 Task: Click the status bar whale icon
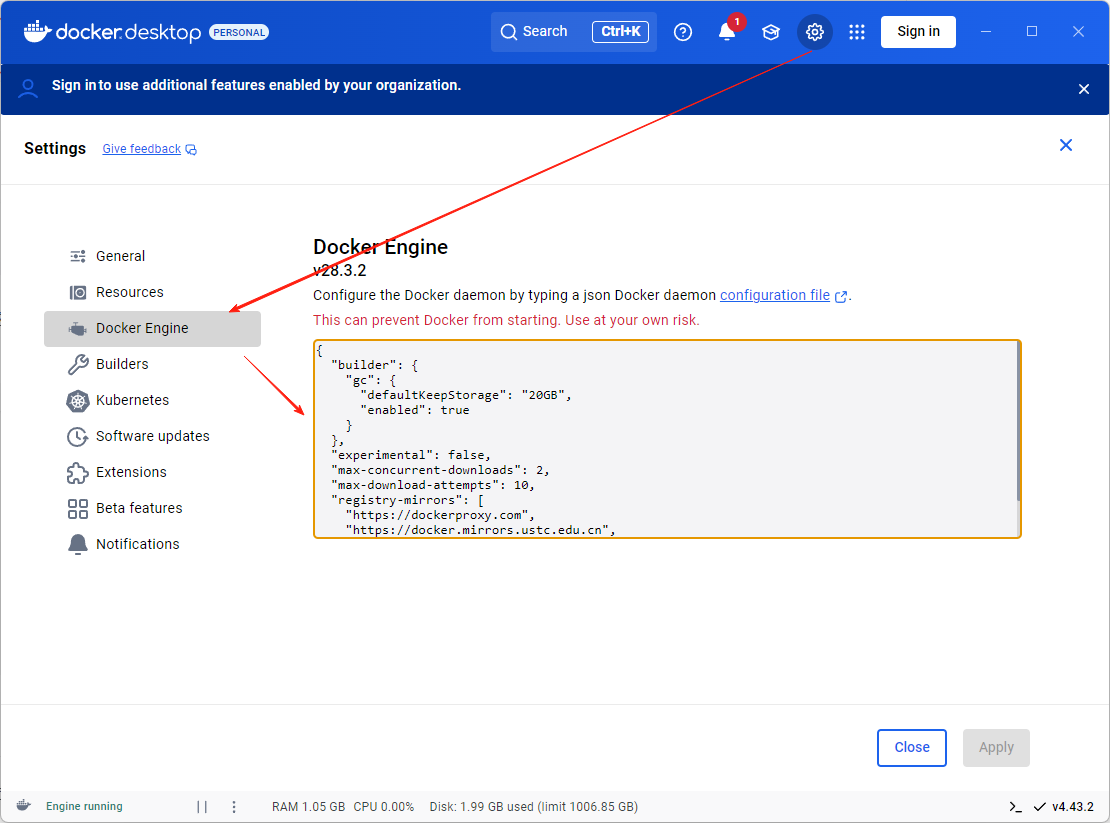[23, 806]
